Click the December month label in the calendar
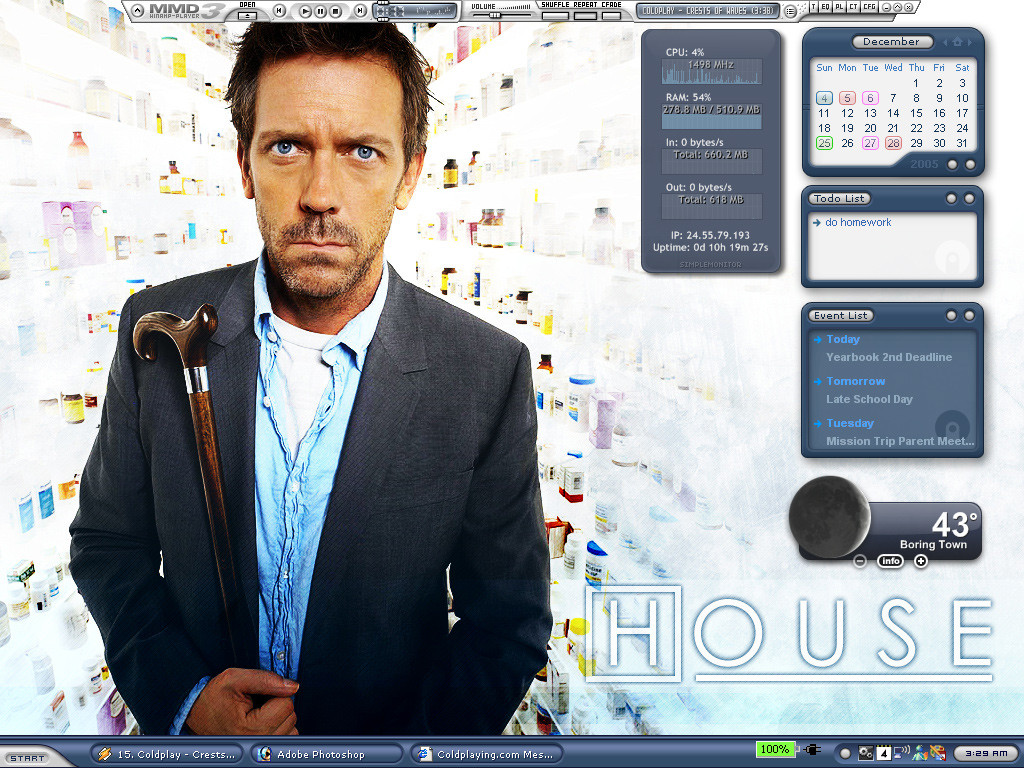 coord(891,42)
